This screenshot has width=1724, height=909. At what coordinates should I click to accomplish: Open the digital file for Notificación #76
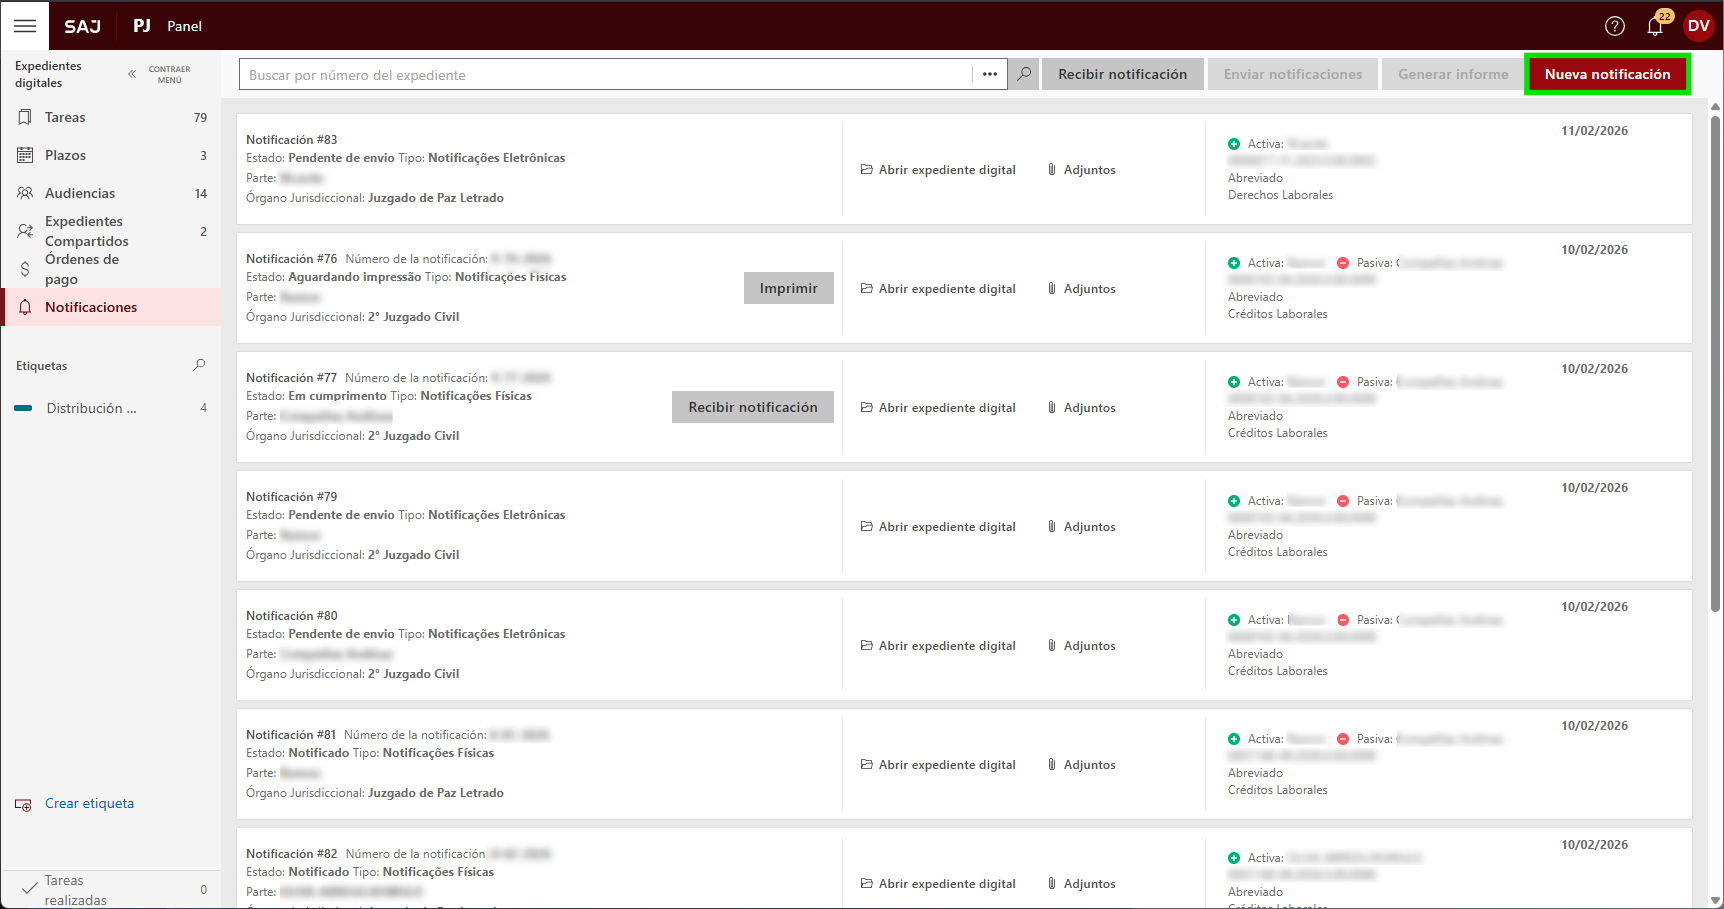pos(938,289)
